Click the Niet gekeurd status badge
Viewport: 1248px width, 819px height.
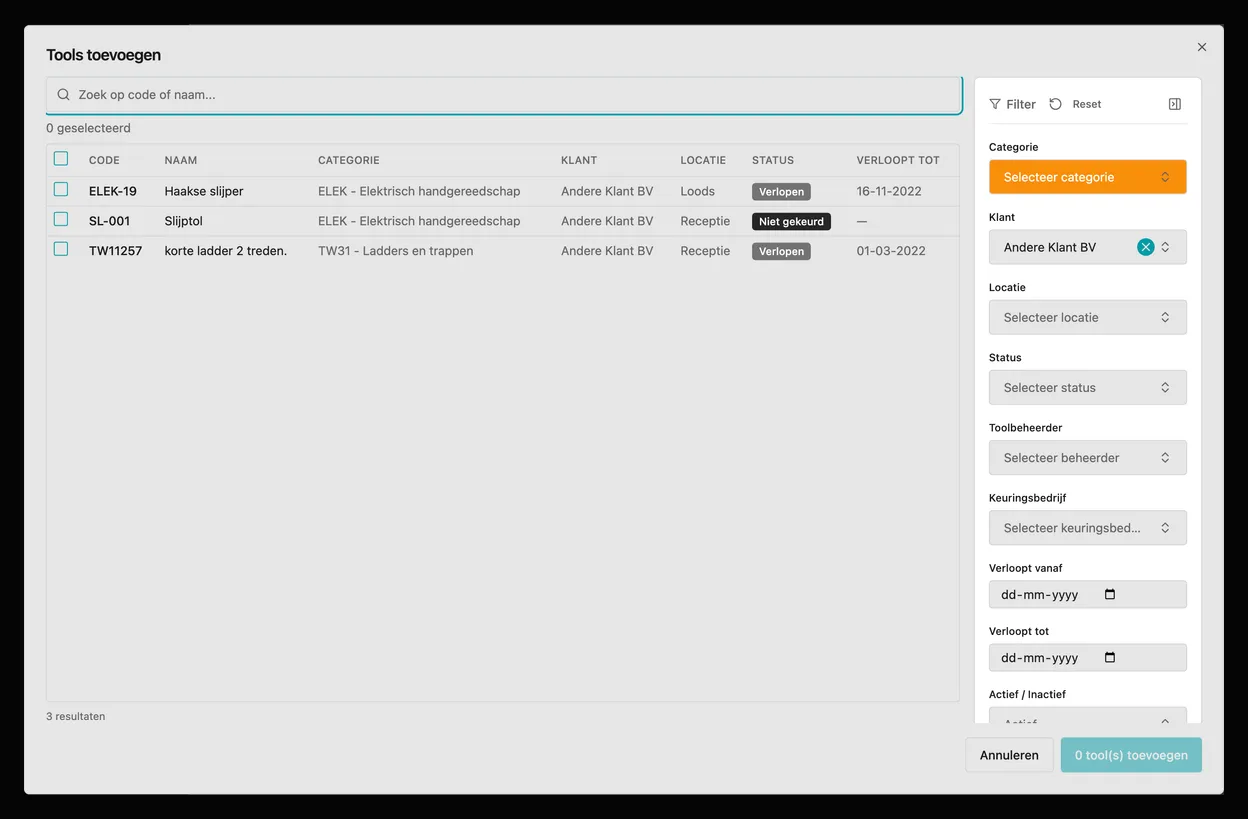point(791,222)
